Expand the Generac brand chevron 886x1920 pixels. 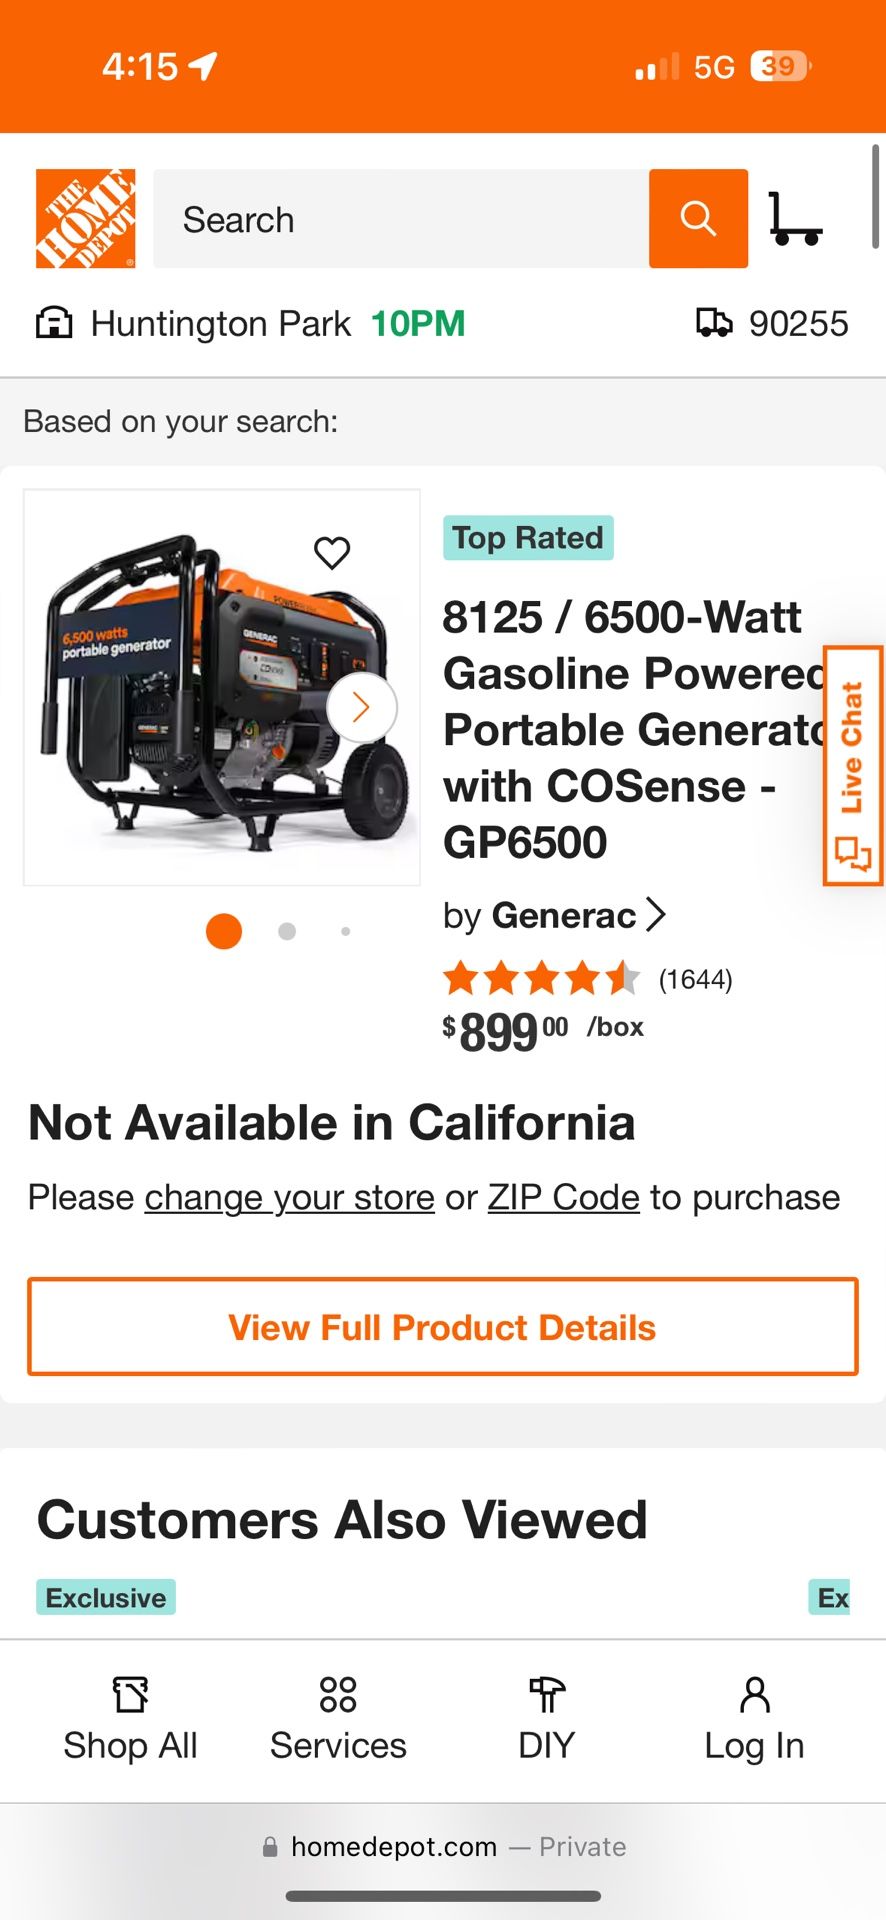(656, 914)
